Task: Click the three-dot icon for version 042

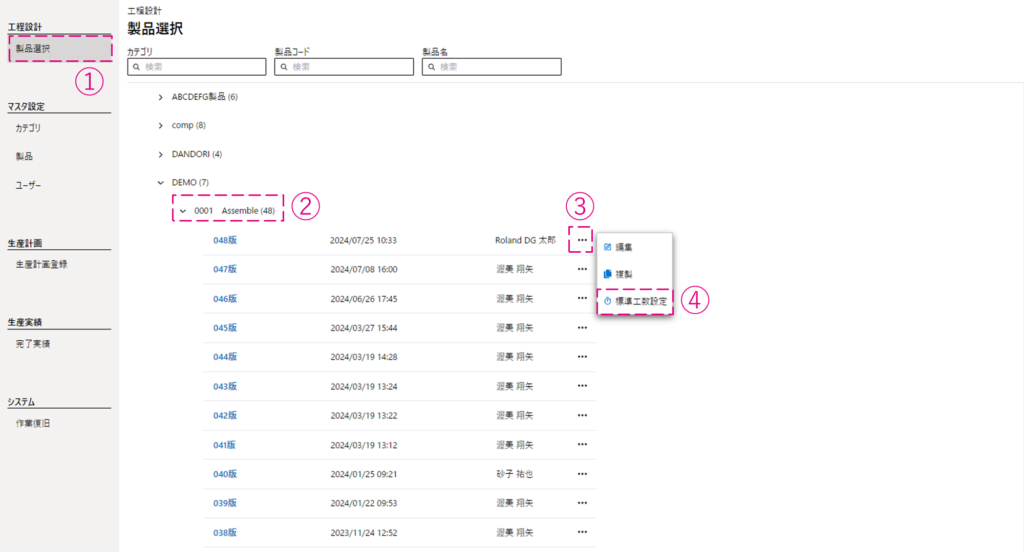Action: (581, 415)
